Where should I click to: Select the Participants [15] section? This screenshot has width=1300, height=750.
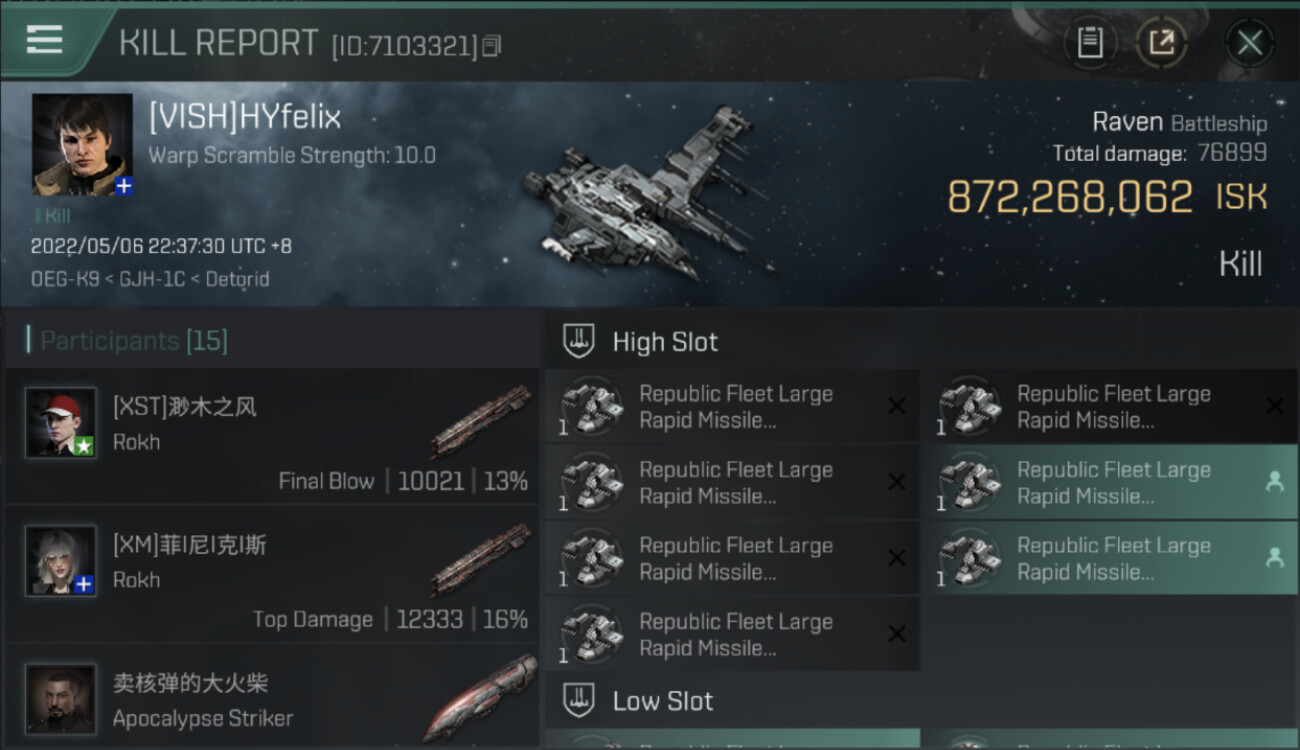point(134,341)
